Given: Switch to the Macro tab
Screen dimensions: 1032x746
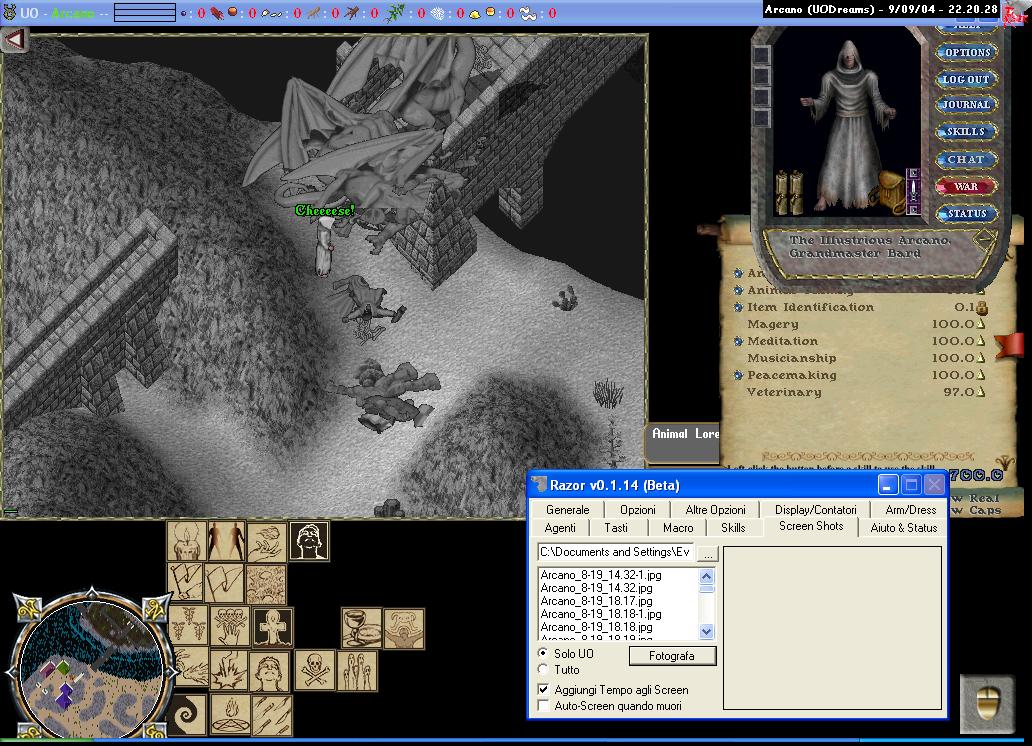Looking at the screenshot, I should pyautogui.click(x=678, y=527).
